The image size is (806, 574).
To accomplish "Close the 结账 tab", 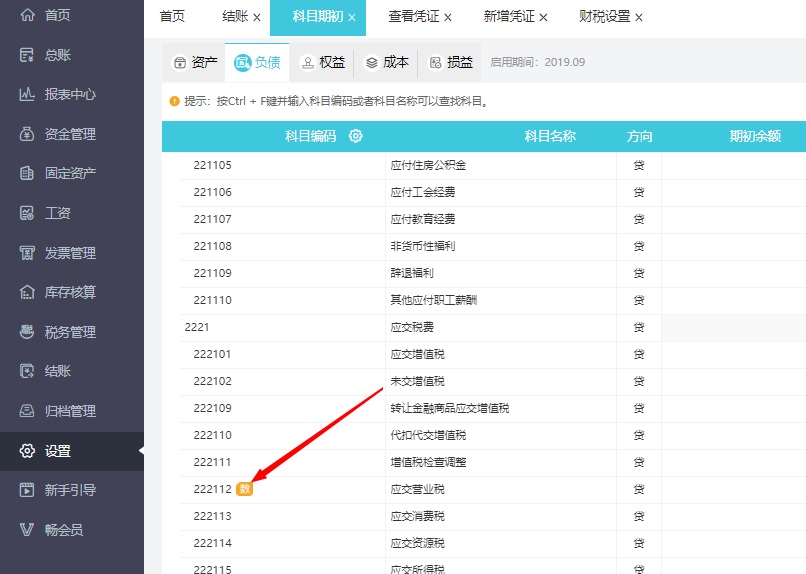I will (257, 17).
